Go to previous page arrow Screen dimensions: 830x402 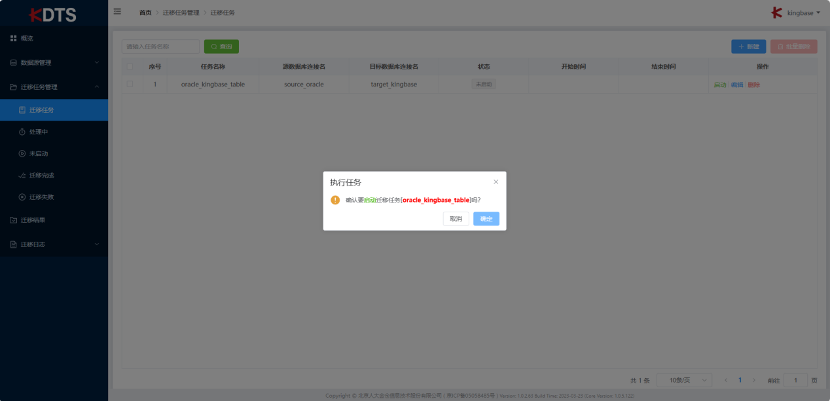pyautogui.click(x=726, y=380)
